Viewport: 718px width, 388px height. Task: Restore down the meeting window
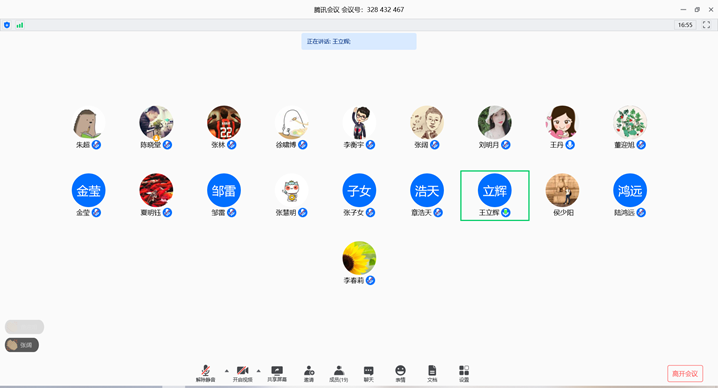tap(697, 10)
